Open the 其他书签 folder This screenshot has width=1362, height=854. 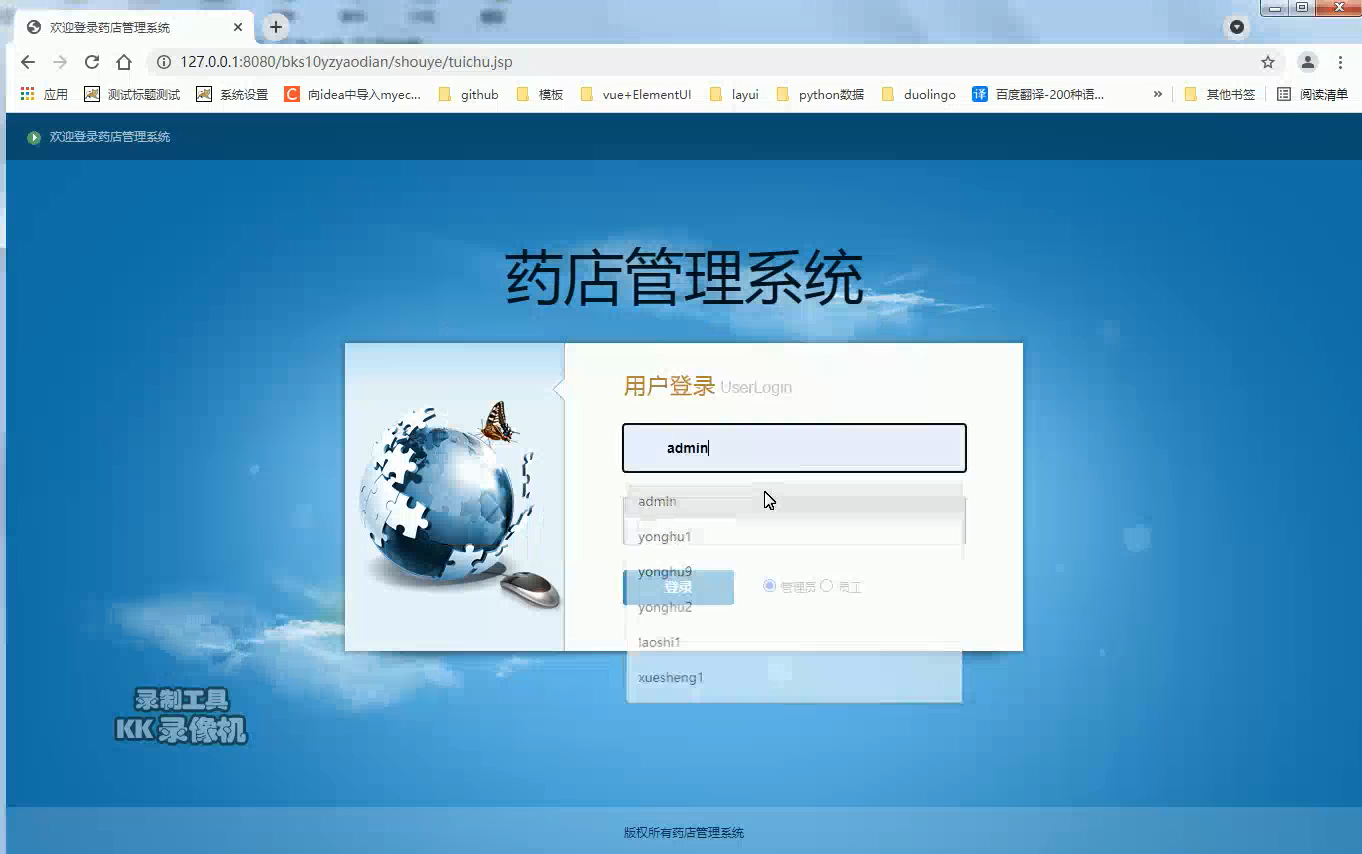[1219, 94]
